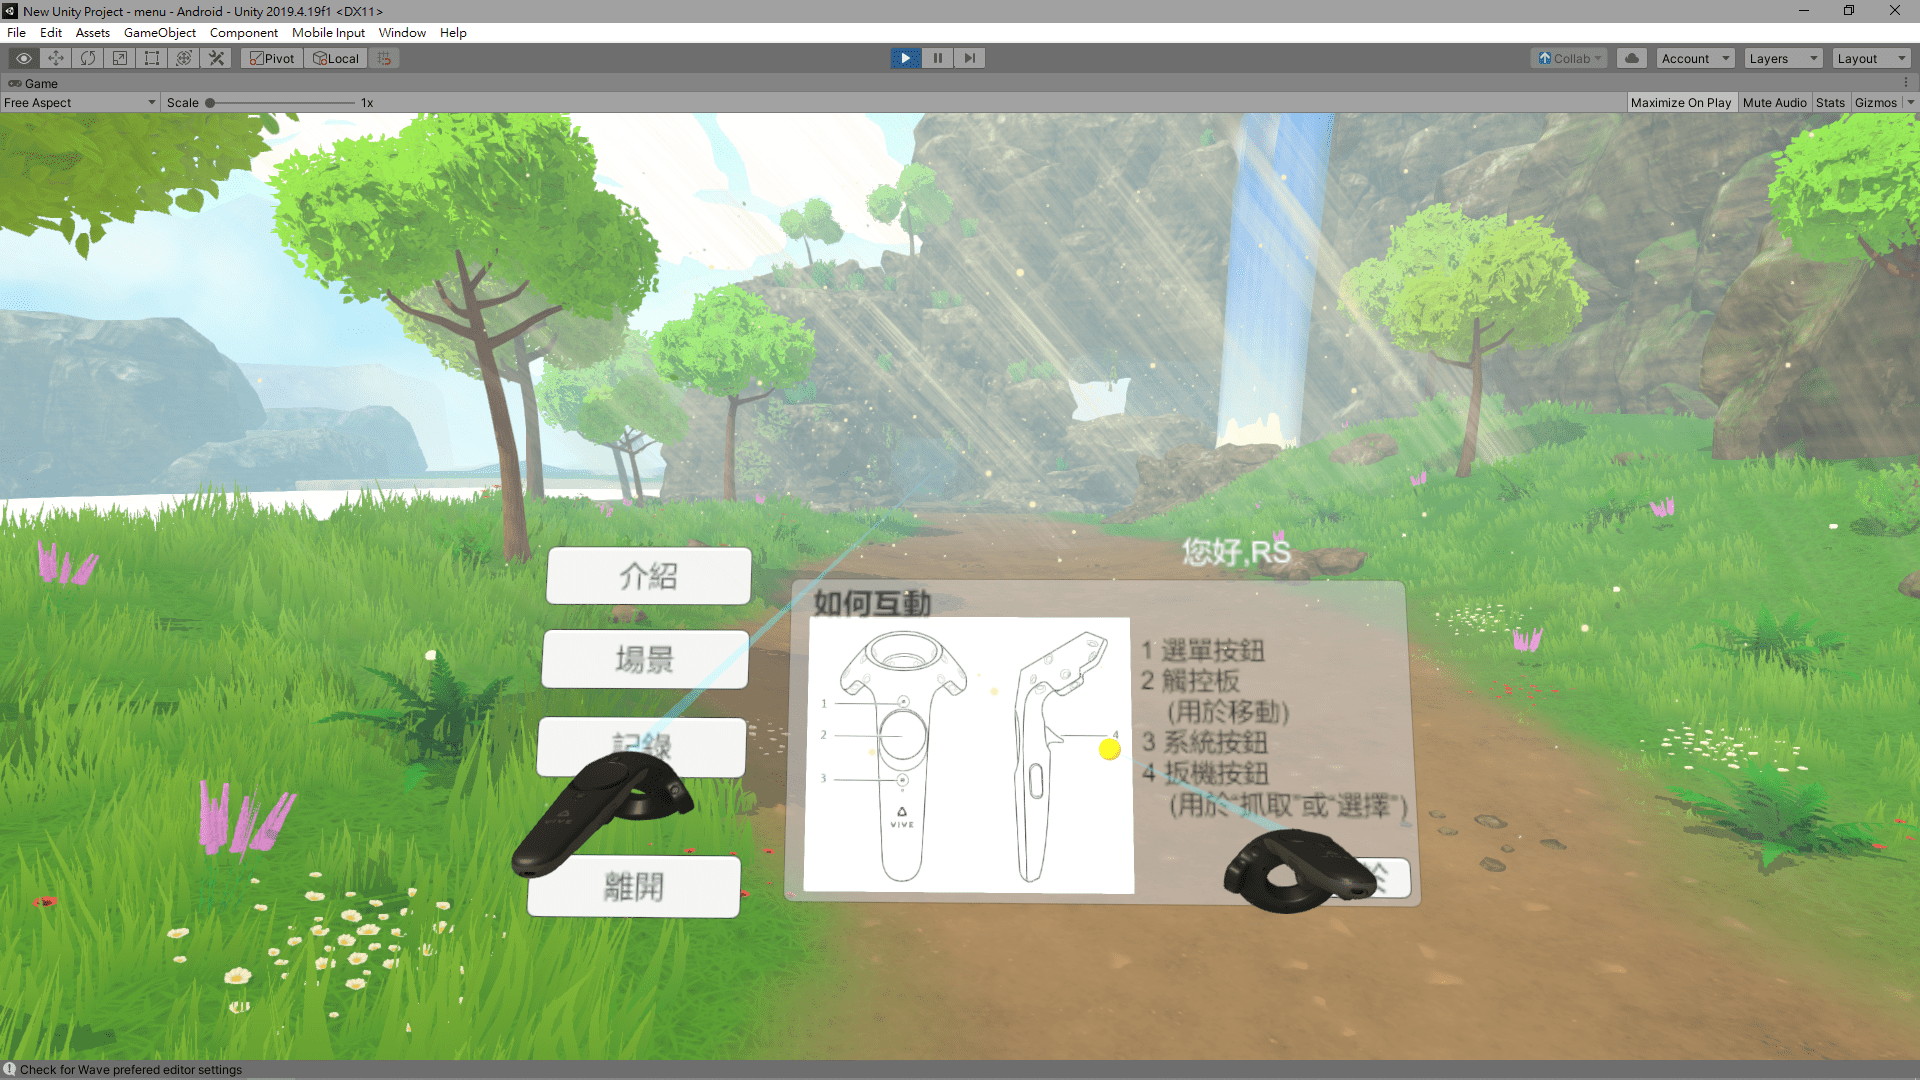Open the Component menu

(x=243, y=32)
